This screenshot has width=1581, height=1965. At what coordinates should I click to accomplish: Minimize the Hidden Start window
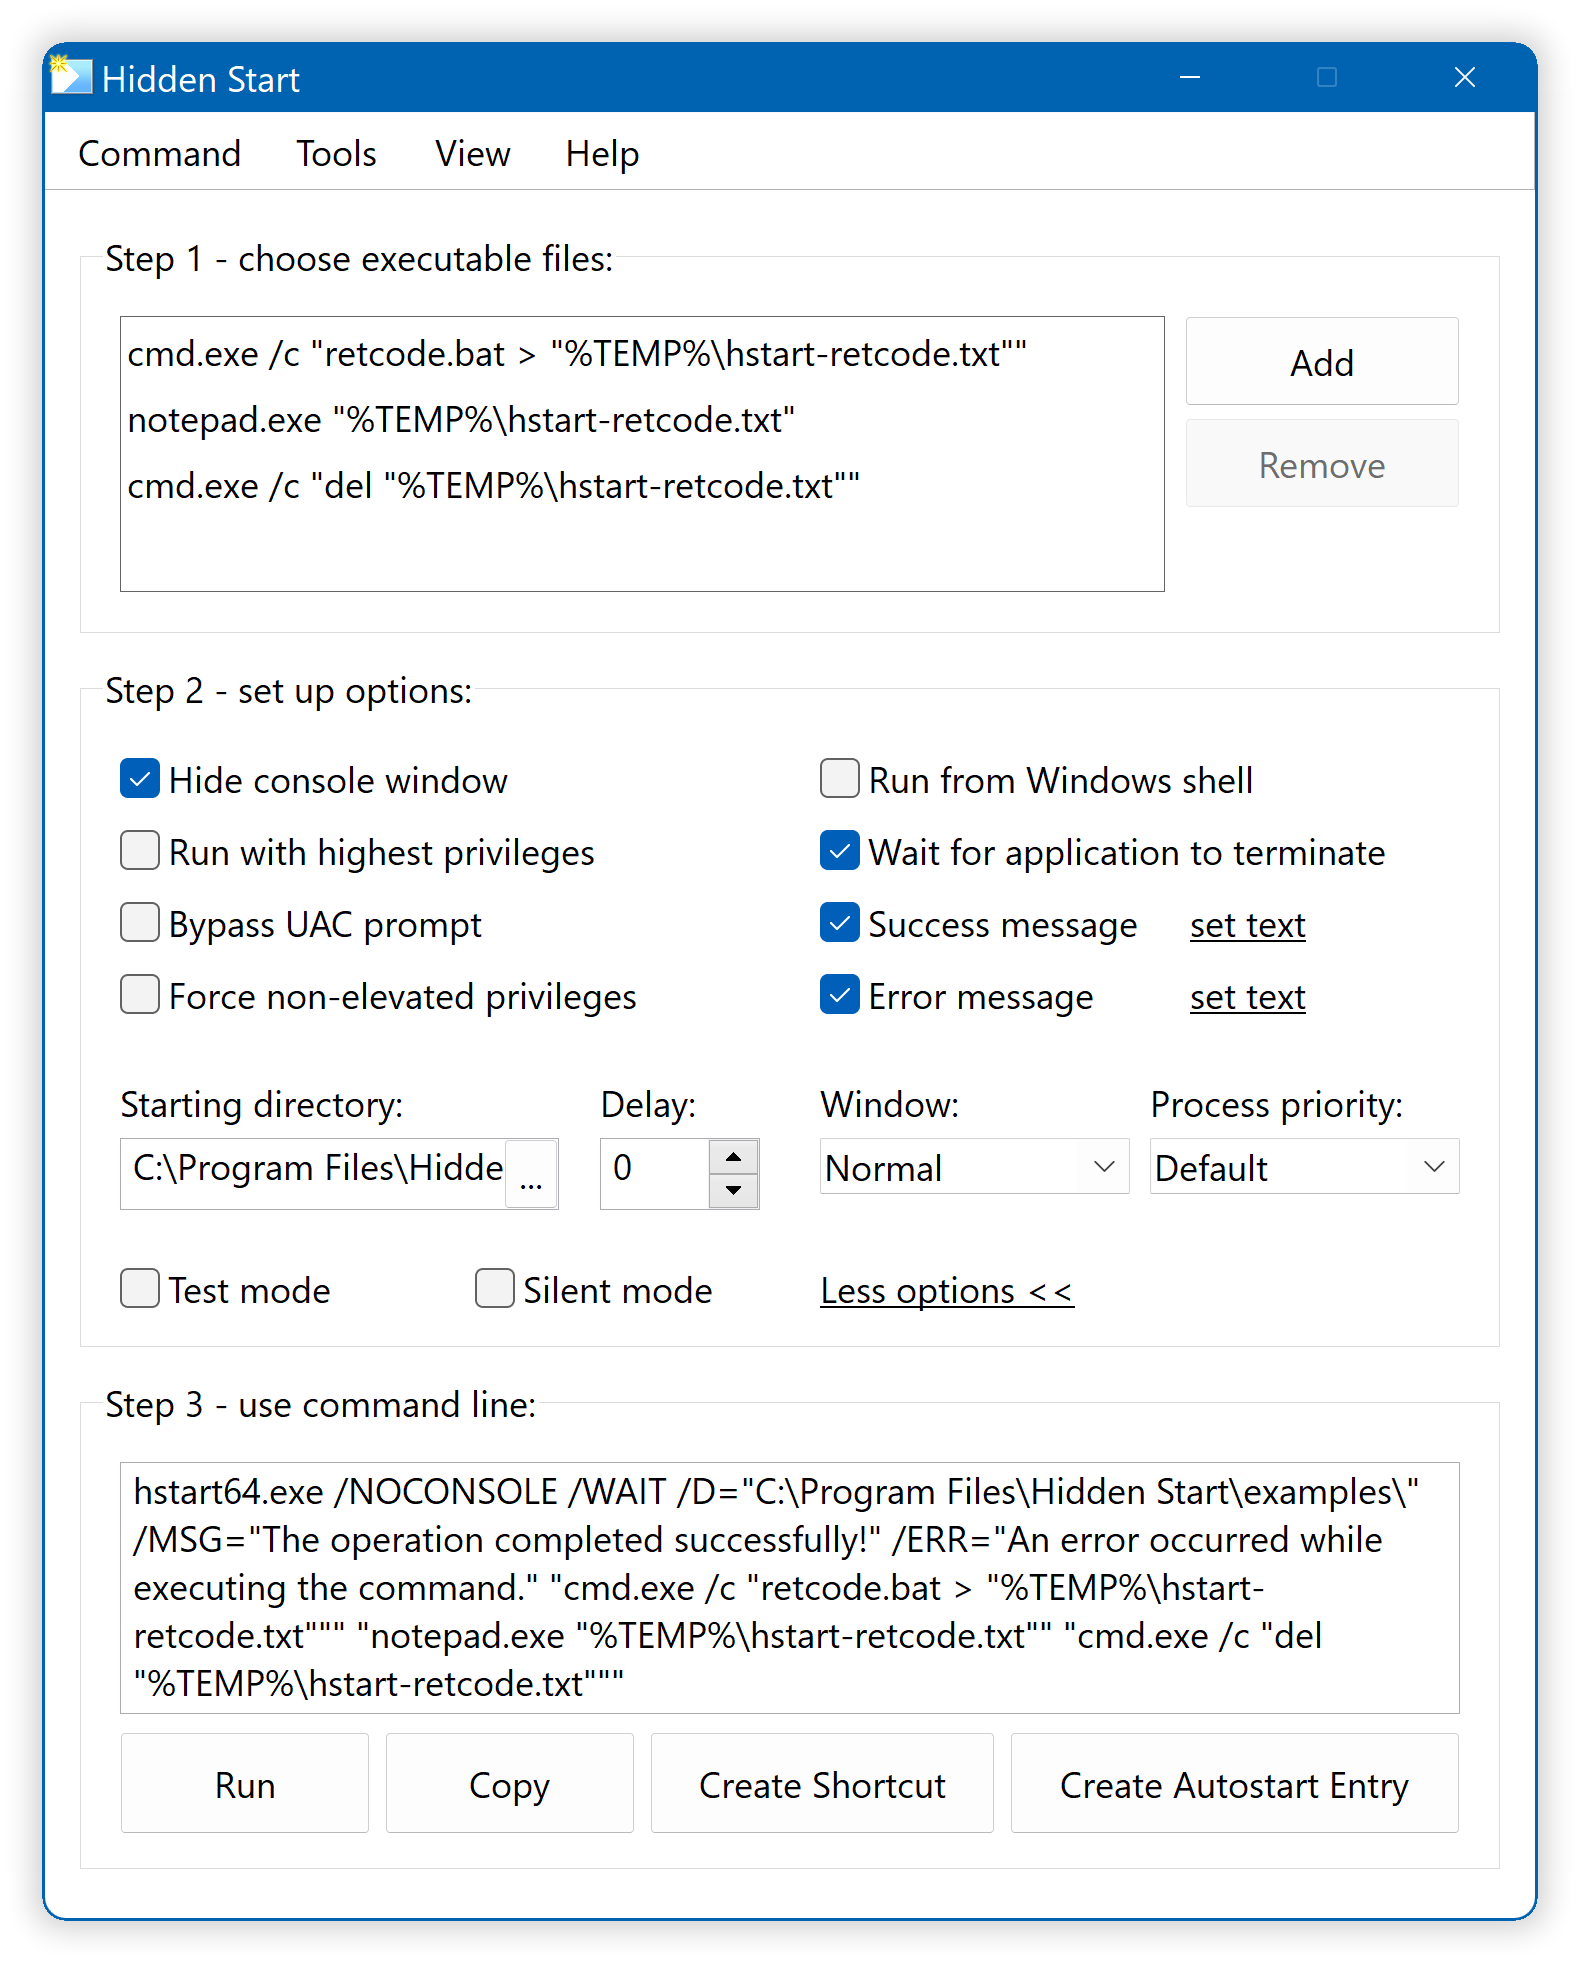[x=1190, y=77]
